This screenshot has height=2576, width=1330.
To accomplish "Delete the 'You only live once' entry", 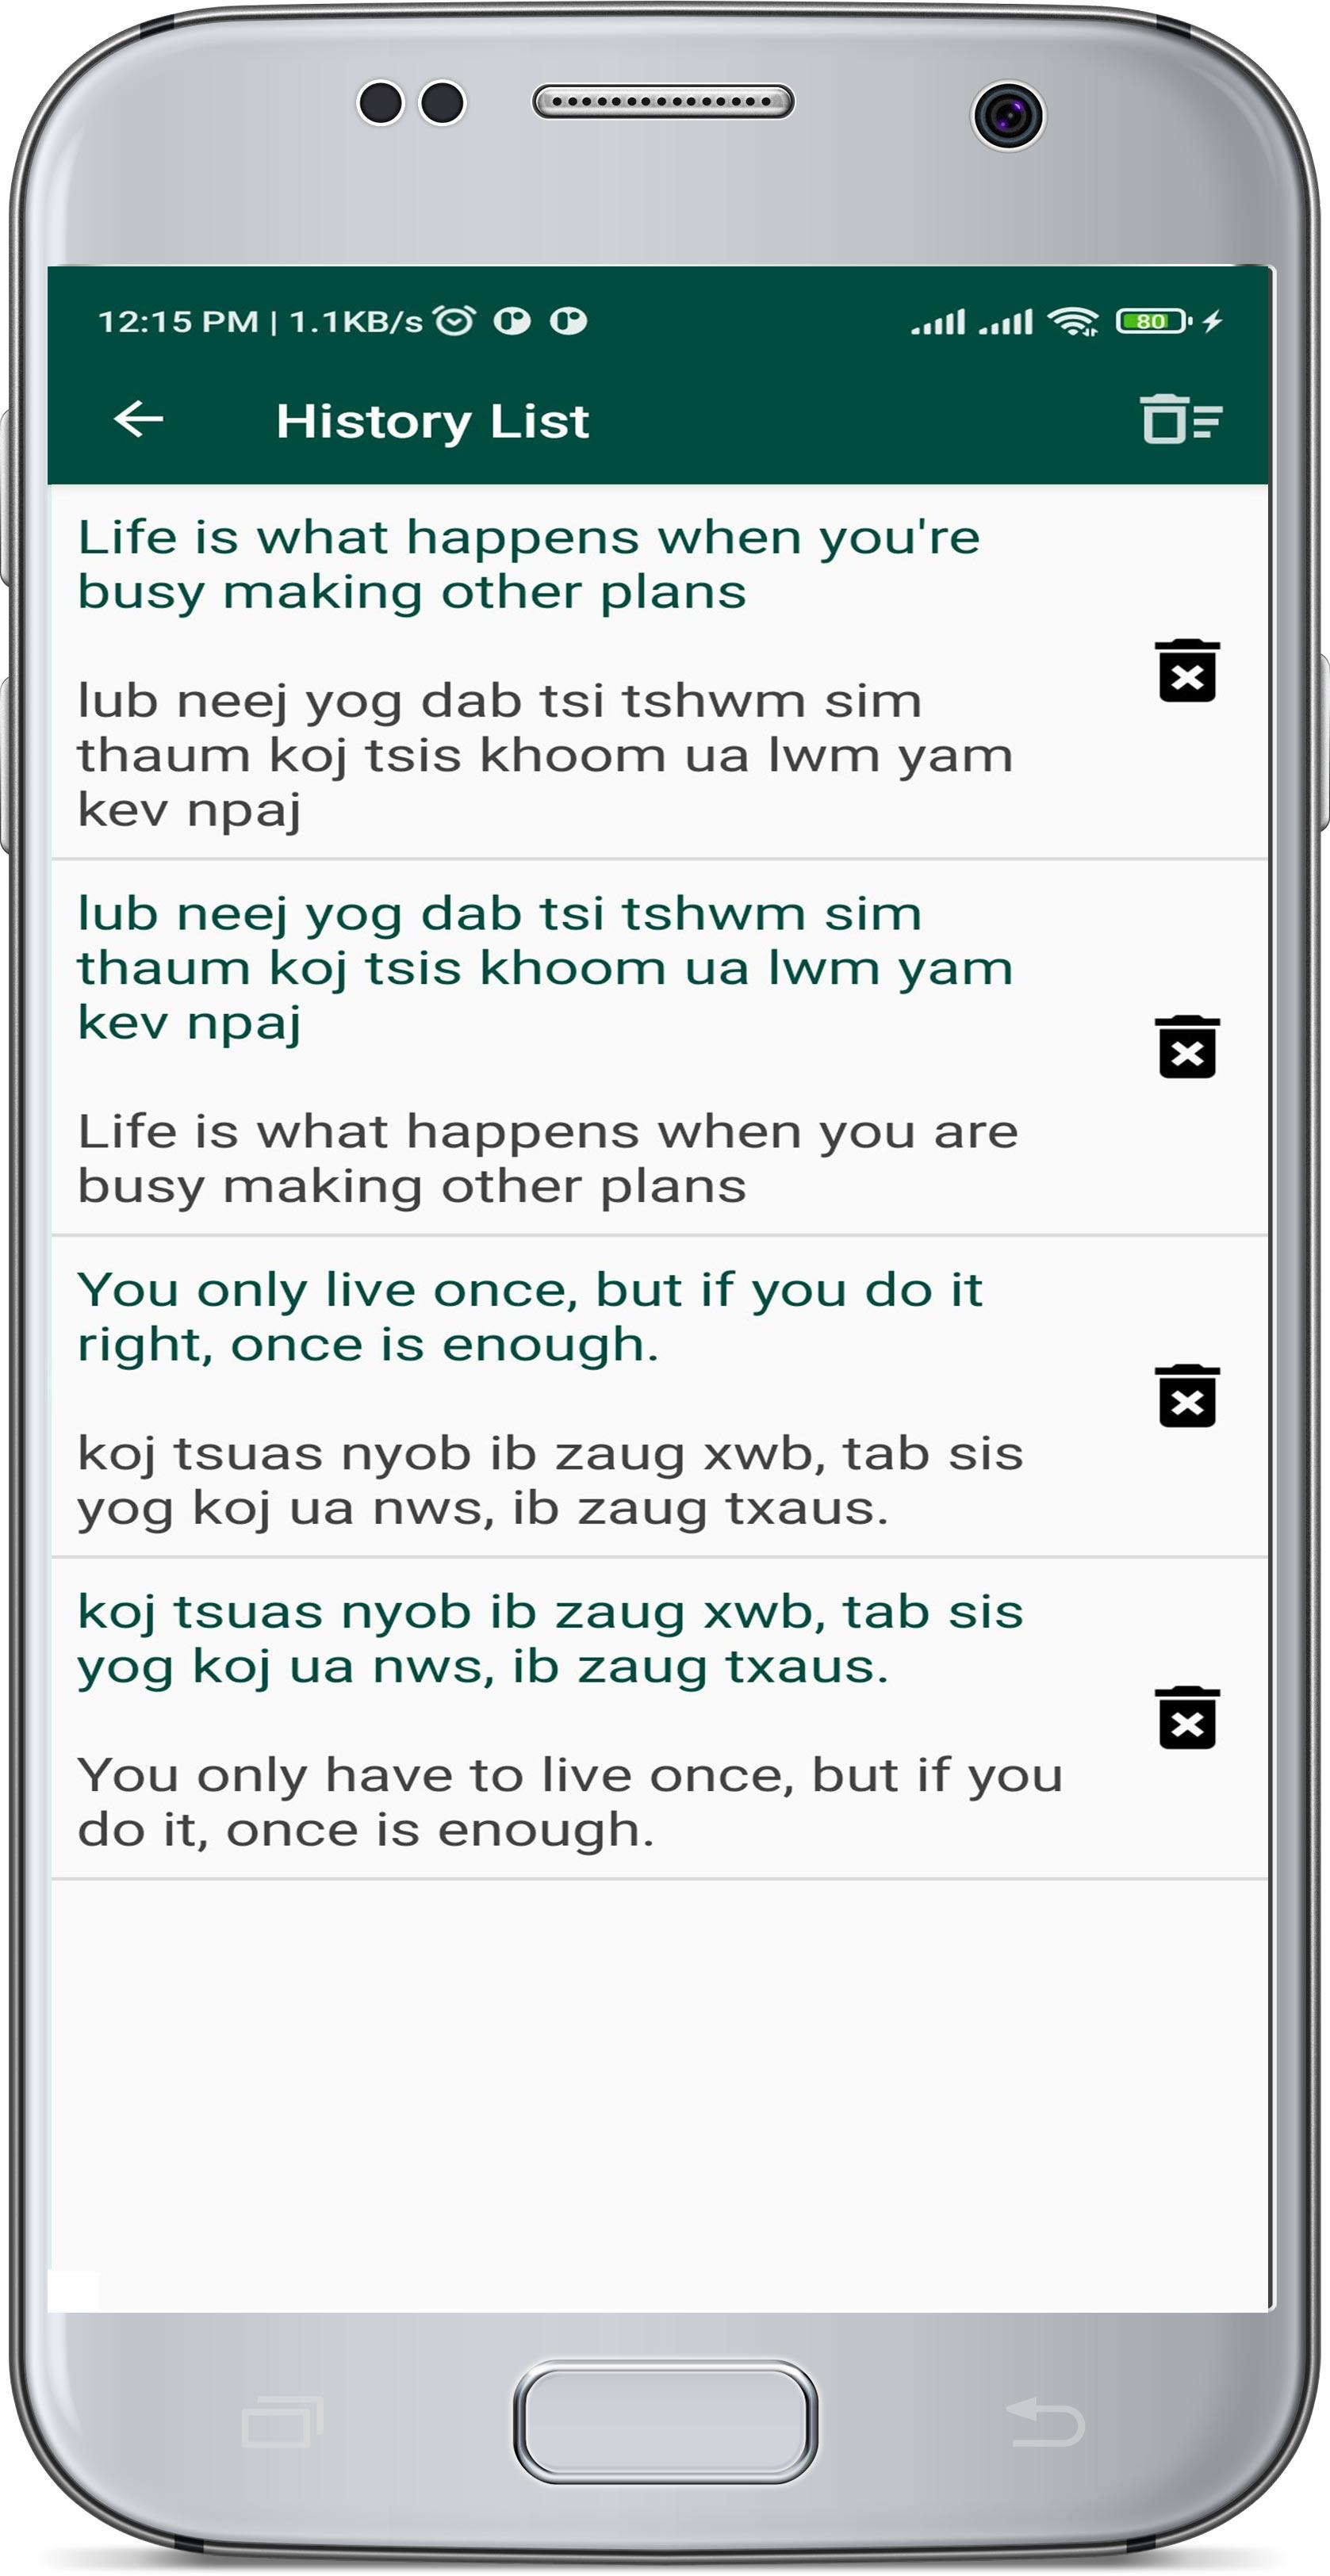I will 1187,1396.
